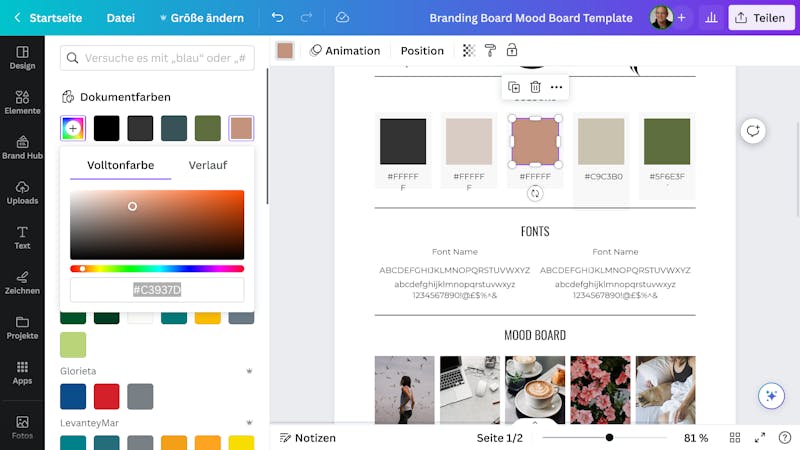Add a new document color
This screenshot has width=800, height=450.
point(73,128)
